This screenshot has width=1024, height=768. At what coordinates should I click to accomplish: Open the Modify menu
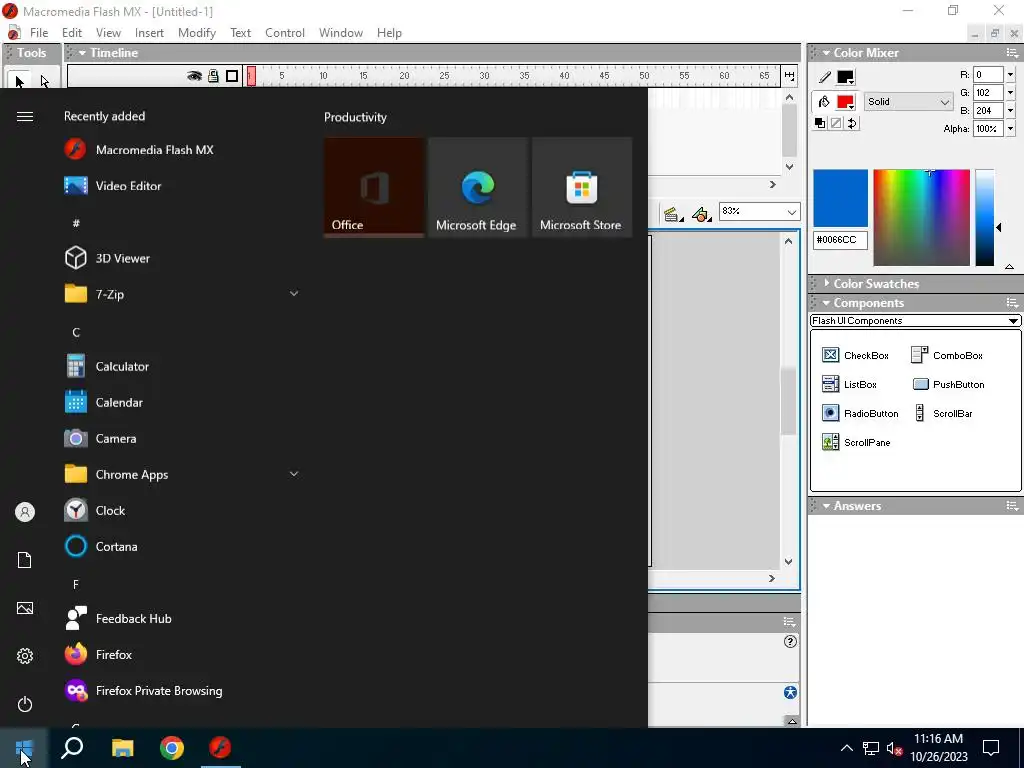pos(197,33)
